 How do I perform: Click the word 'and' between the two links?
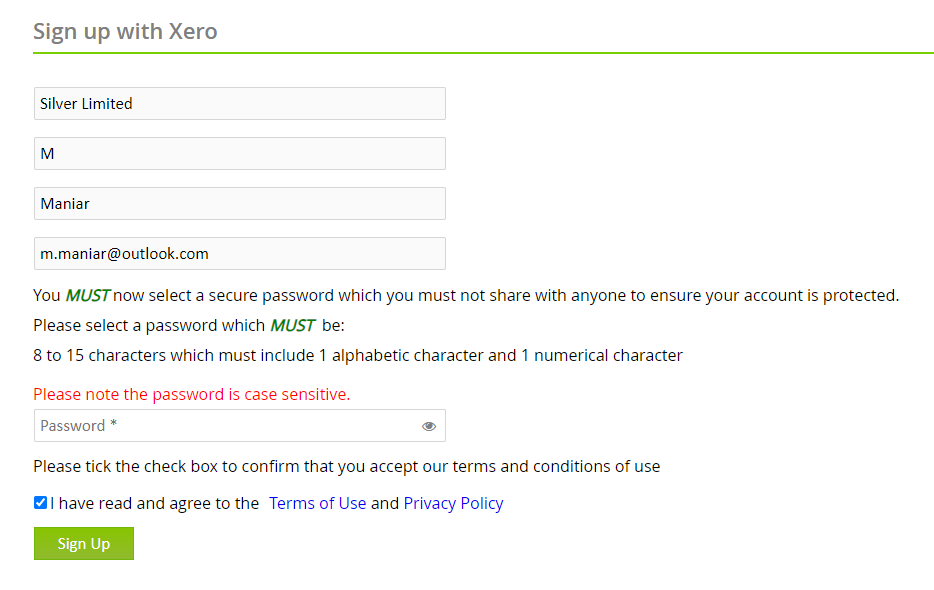(385, 503)
